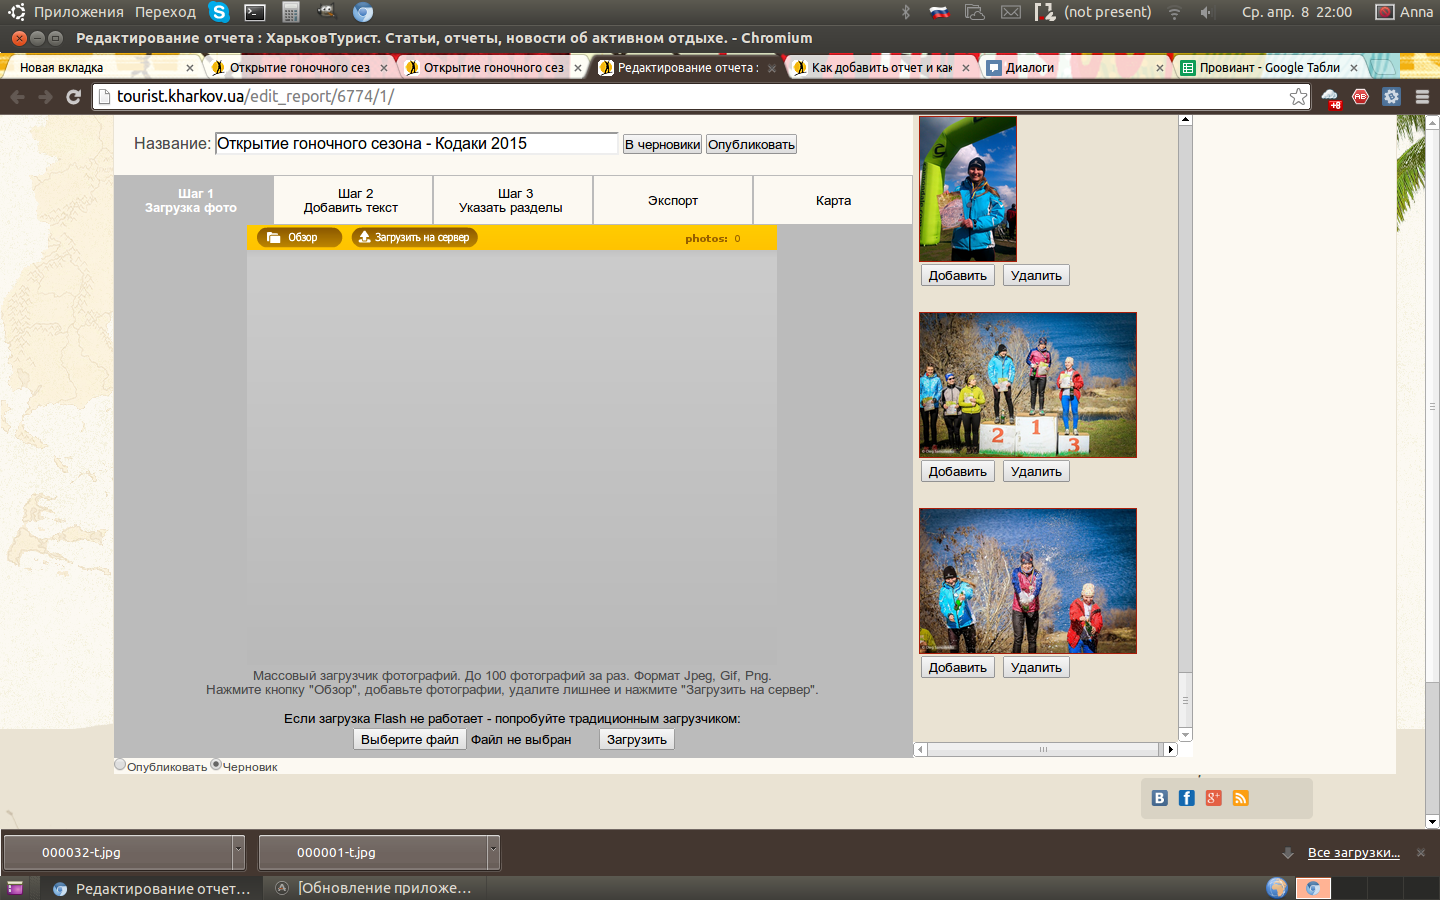Viewport: 1440px width, 900px height.
Task: Launch Skype from the top panel
Action: [219, 12]
